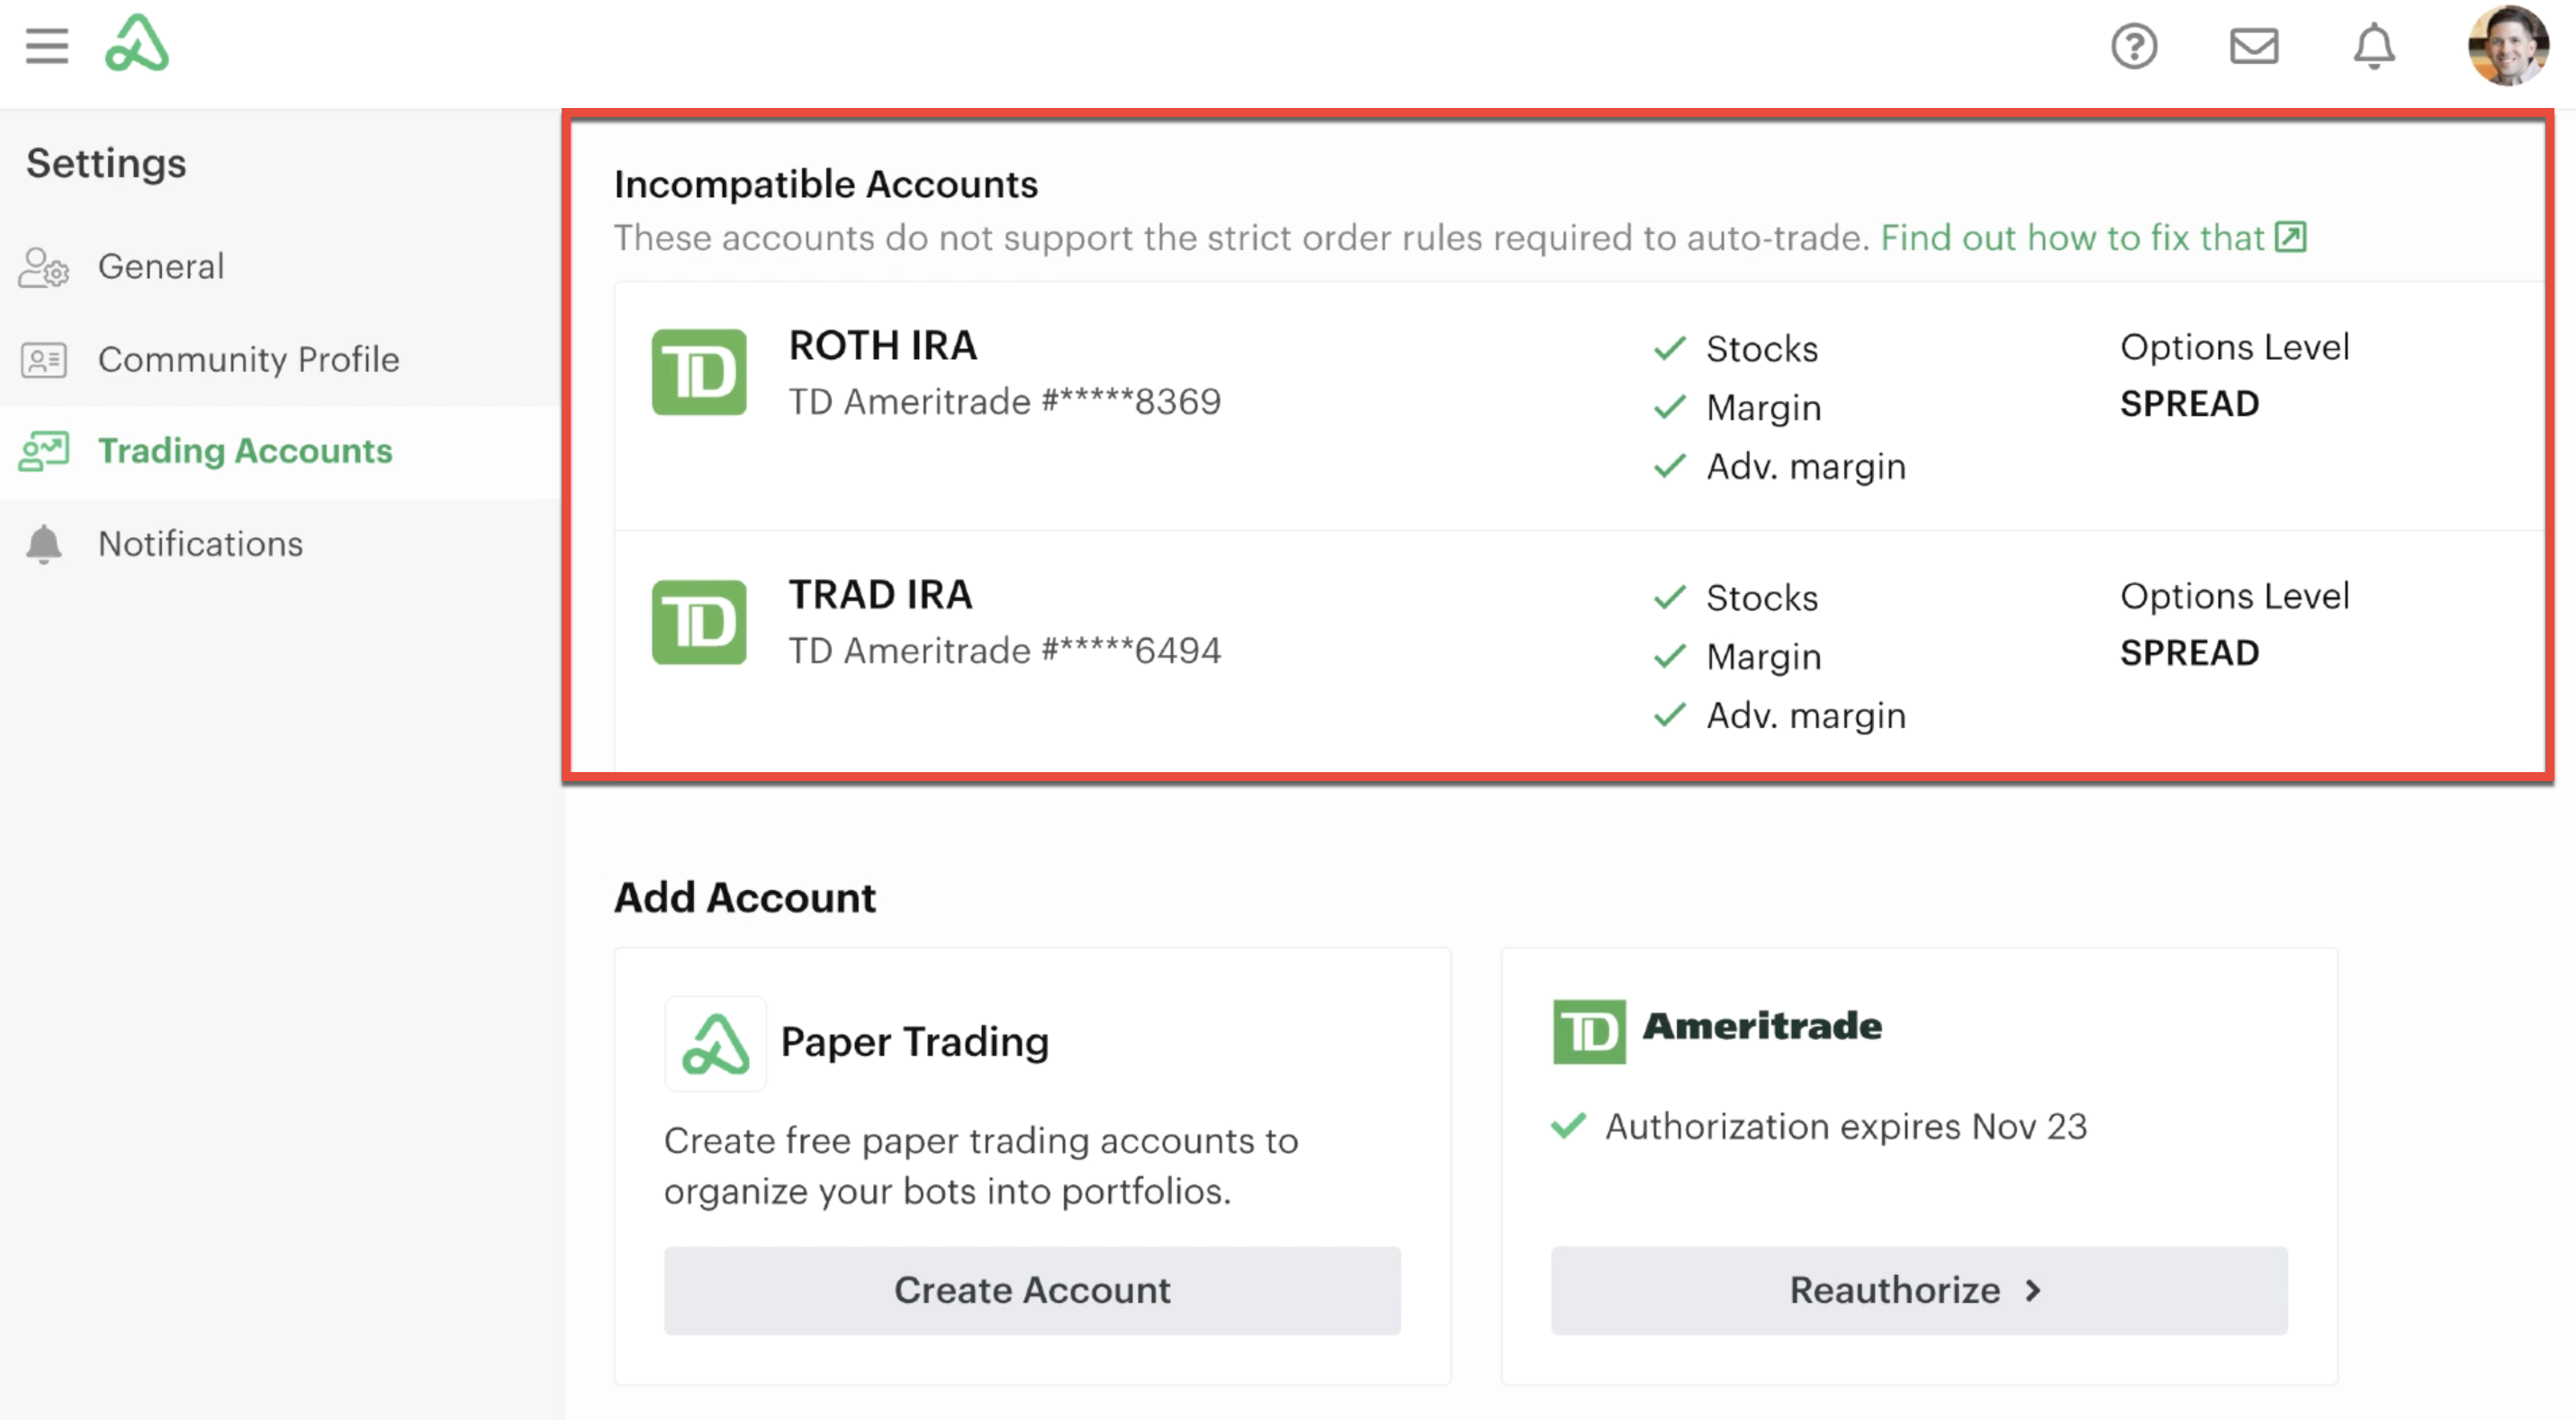Click SPREAD options level for ROTH IRA
Screen dimensions: 2576x1420
tap(2189, 404)
